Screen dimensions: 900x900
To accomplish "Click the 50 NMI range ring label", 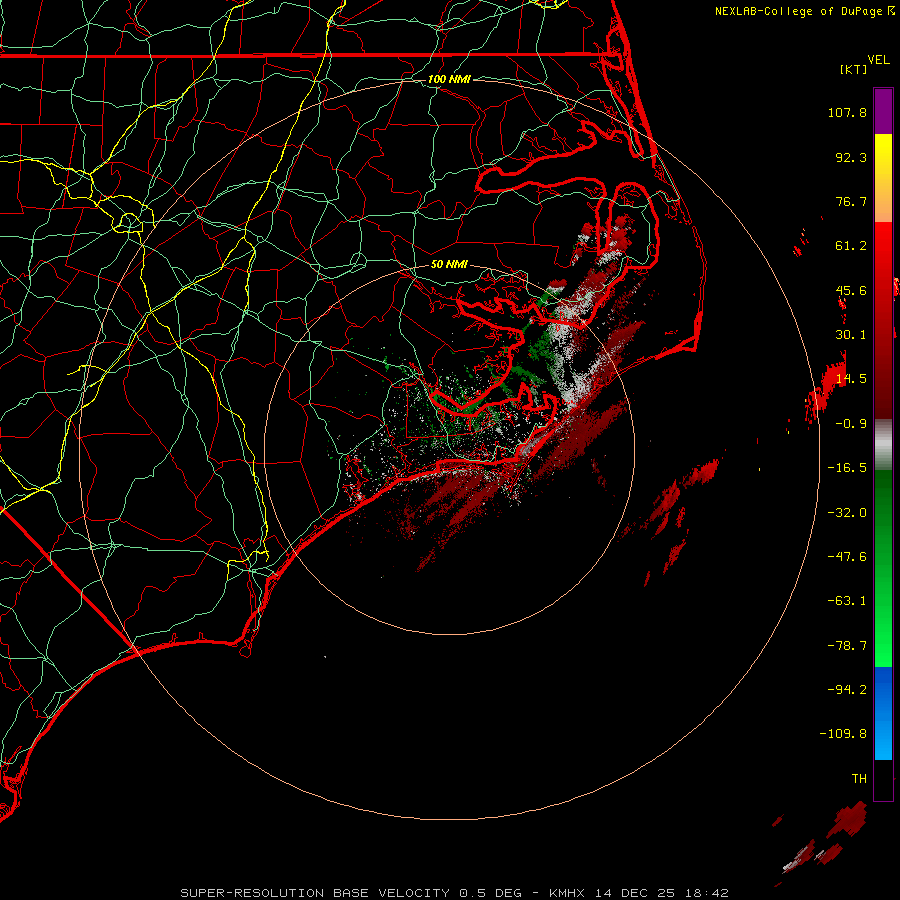I will tap(449, 264).
